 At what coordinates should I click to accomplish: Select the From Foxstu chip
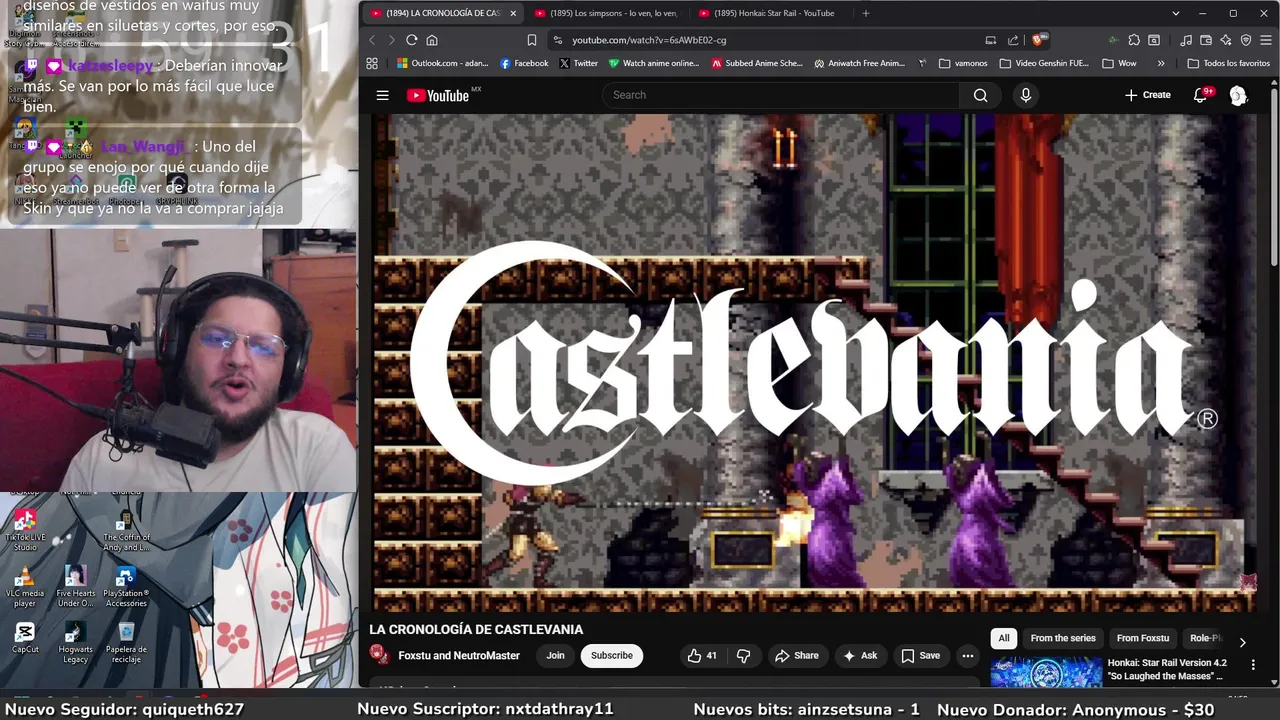point(1142,638)
